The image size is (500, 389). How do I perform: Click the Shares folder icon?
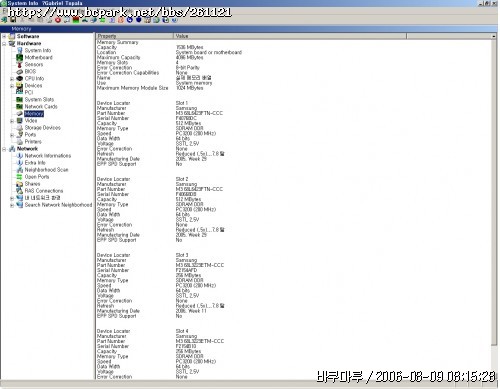(20, 184)
